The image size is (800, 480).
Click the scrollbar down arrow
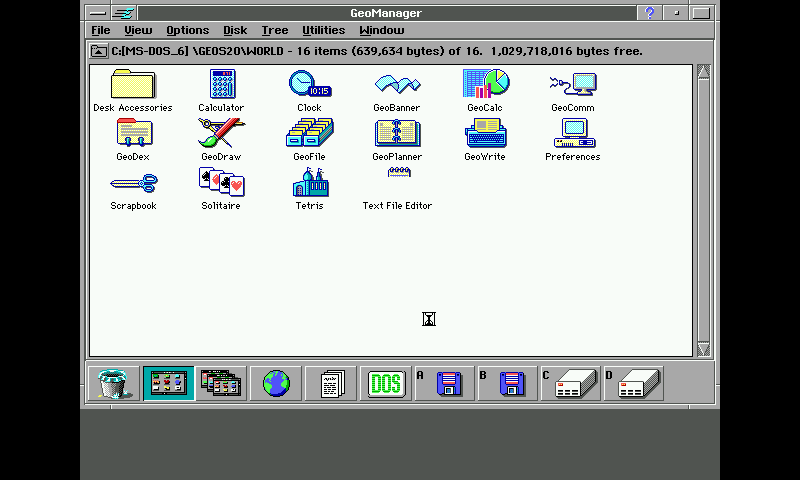click(x=703, y=349)
